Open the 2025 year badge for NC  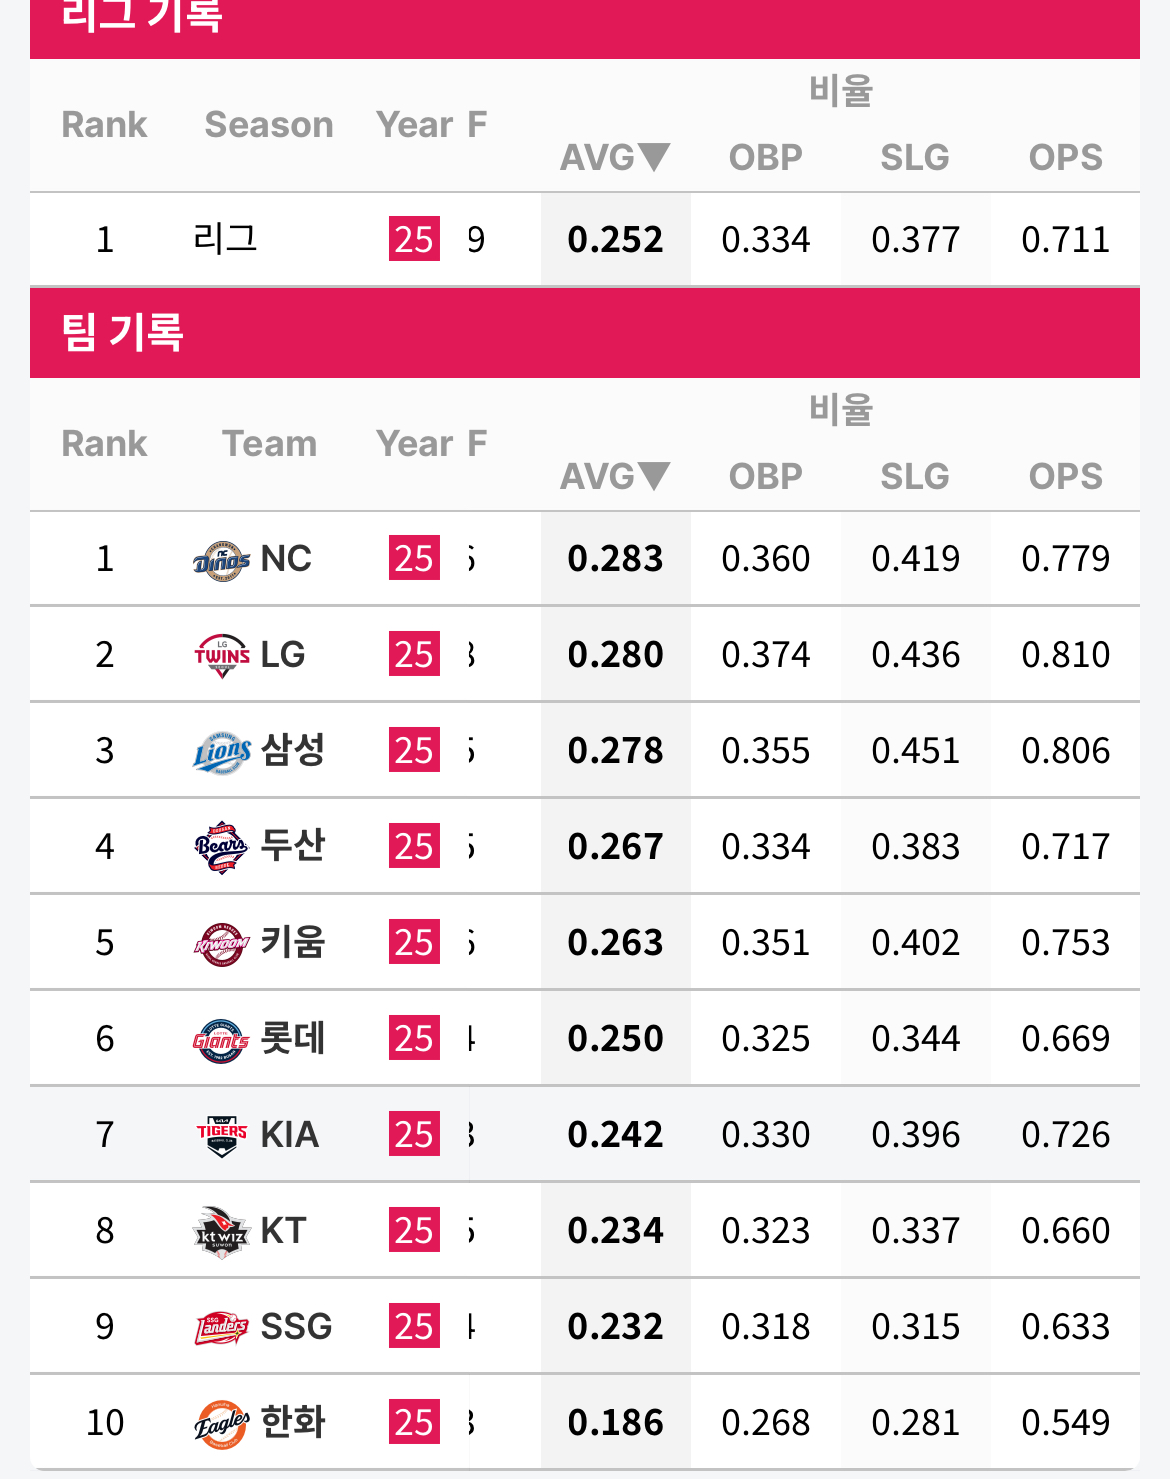414,559
